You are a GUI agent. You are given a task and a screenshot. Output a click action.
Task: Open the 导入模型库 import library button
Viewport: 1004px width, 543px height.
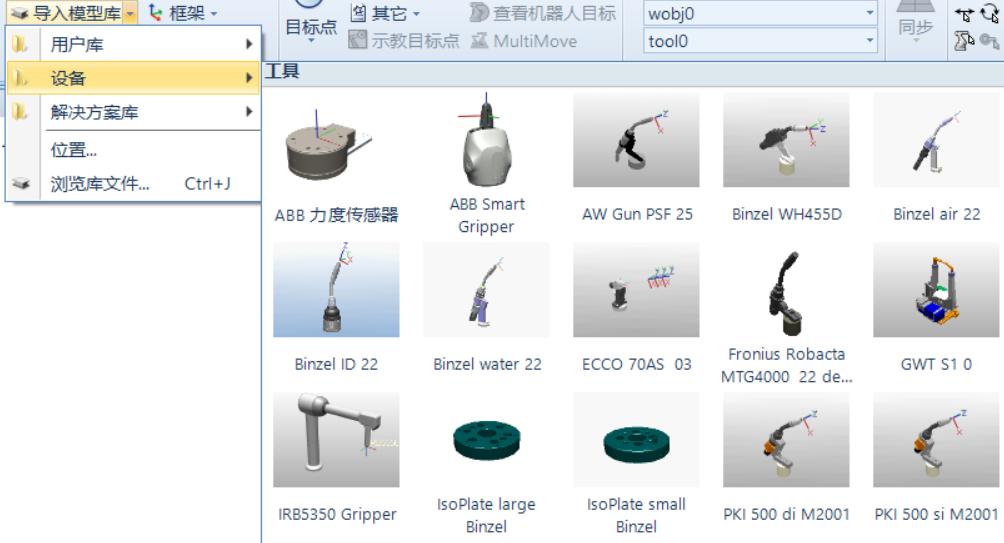pyautogui.click(x=66, y=13)
